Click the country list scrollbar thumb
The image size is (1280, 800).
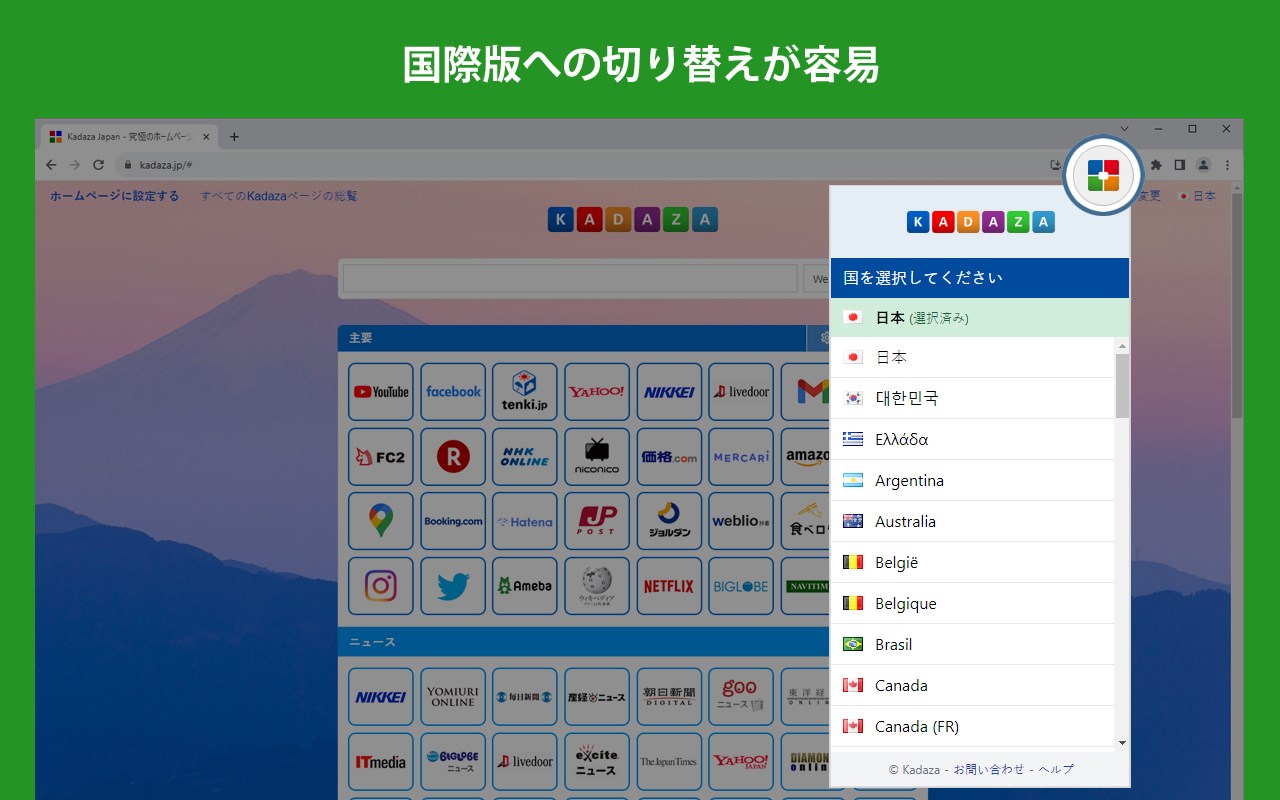coord(1122,385)
